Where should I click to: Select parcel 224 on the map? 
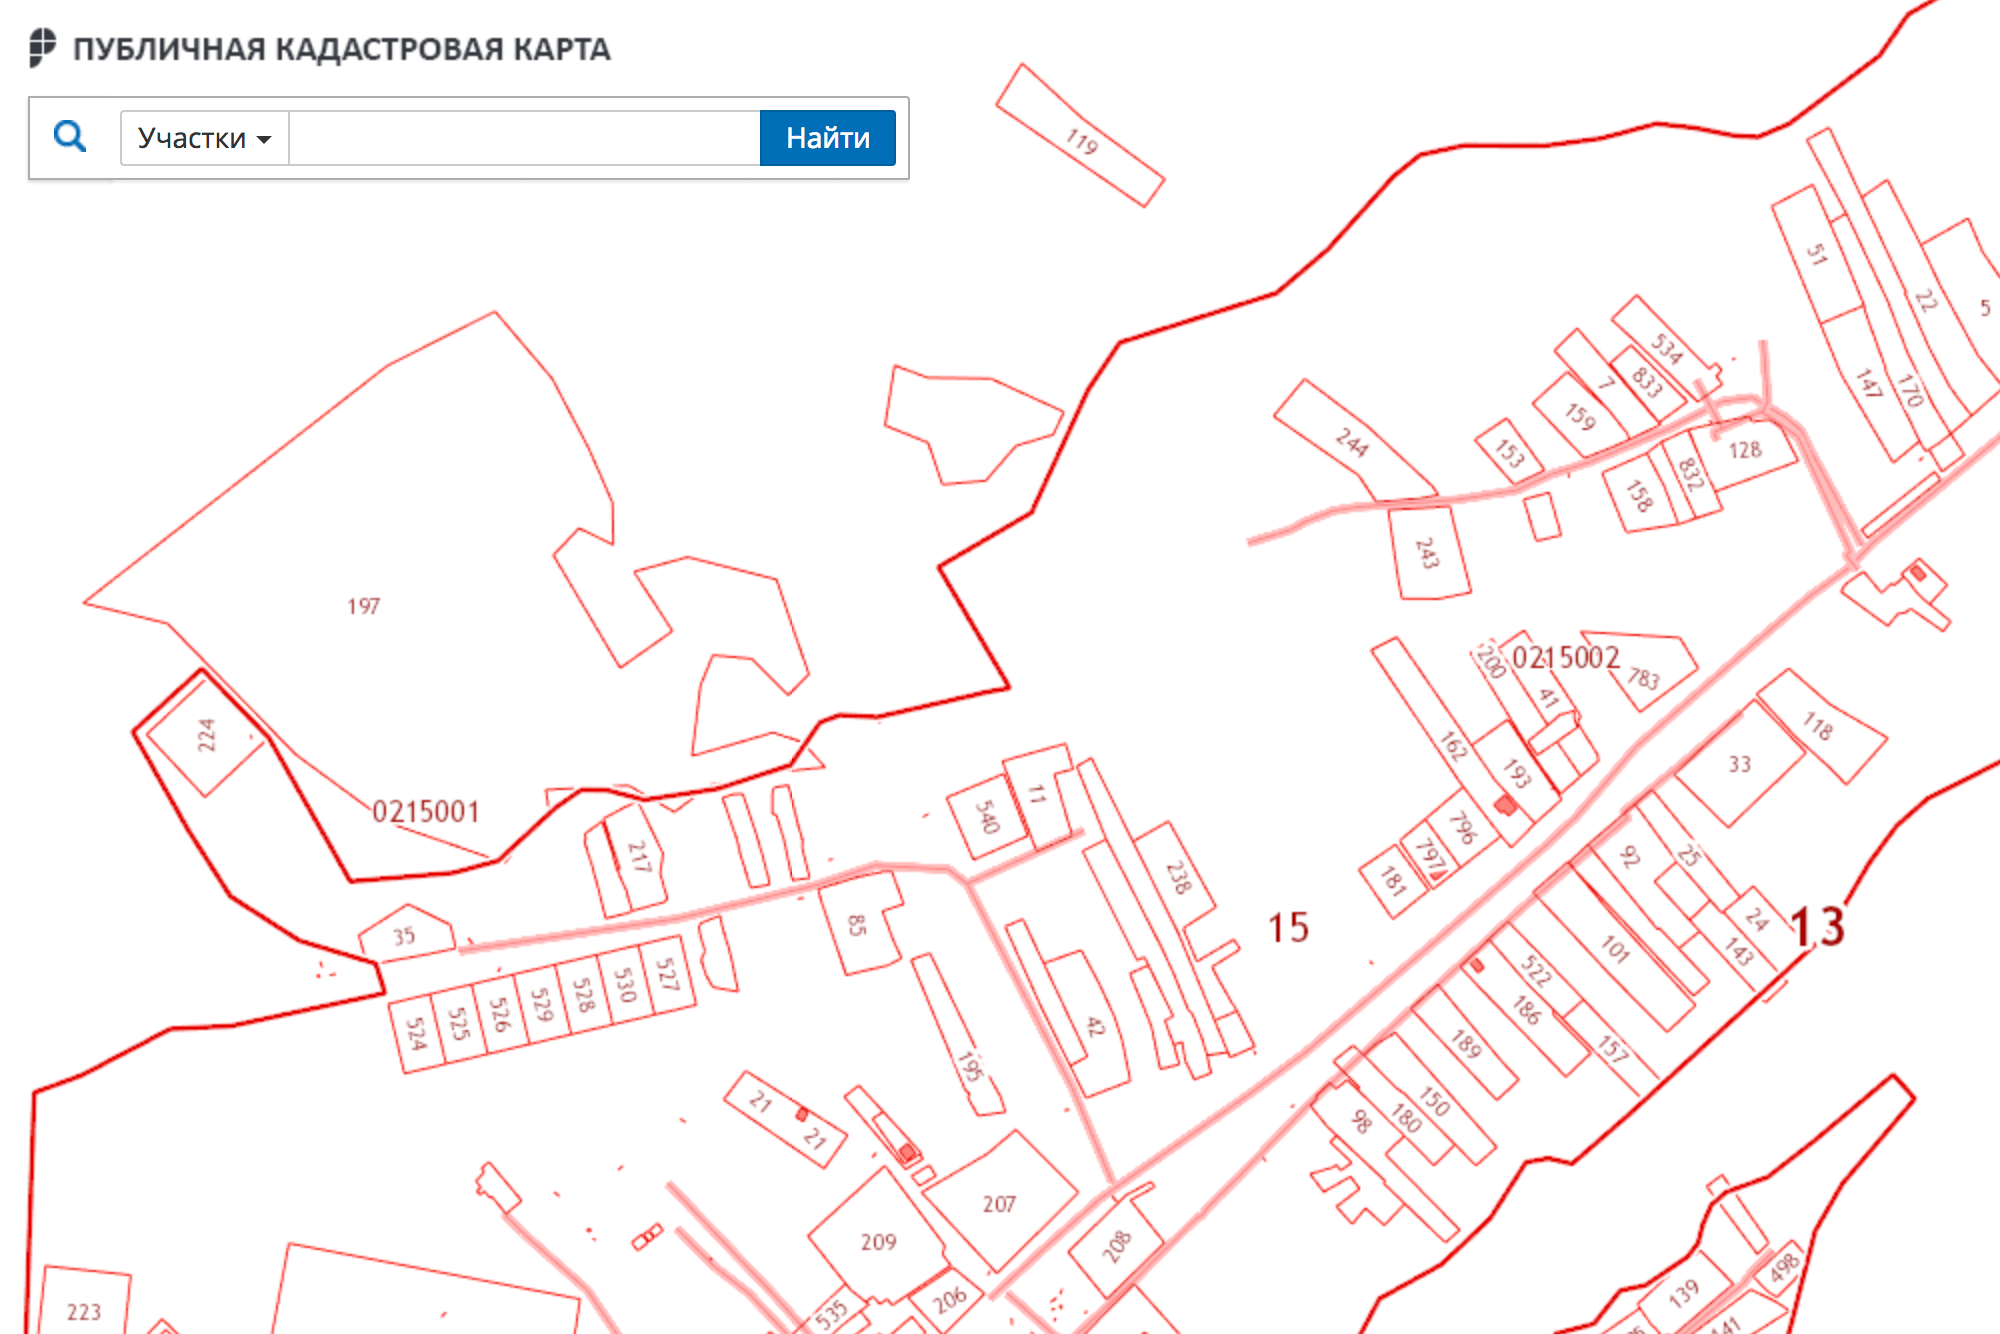coord(206,735)
